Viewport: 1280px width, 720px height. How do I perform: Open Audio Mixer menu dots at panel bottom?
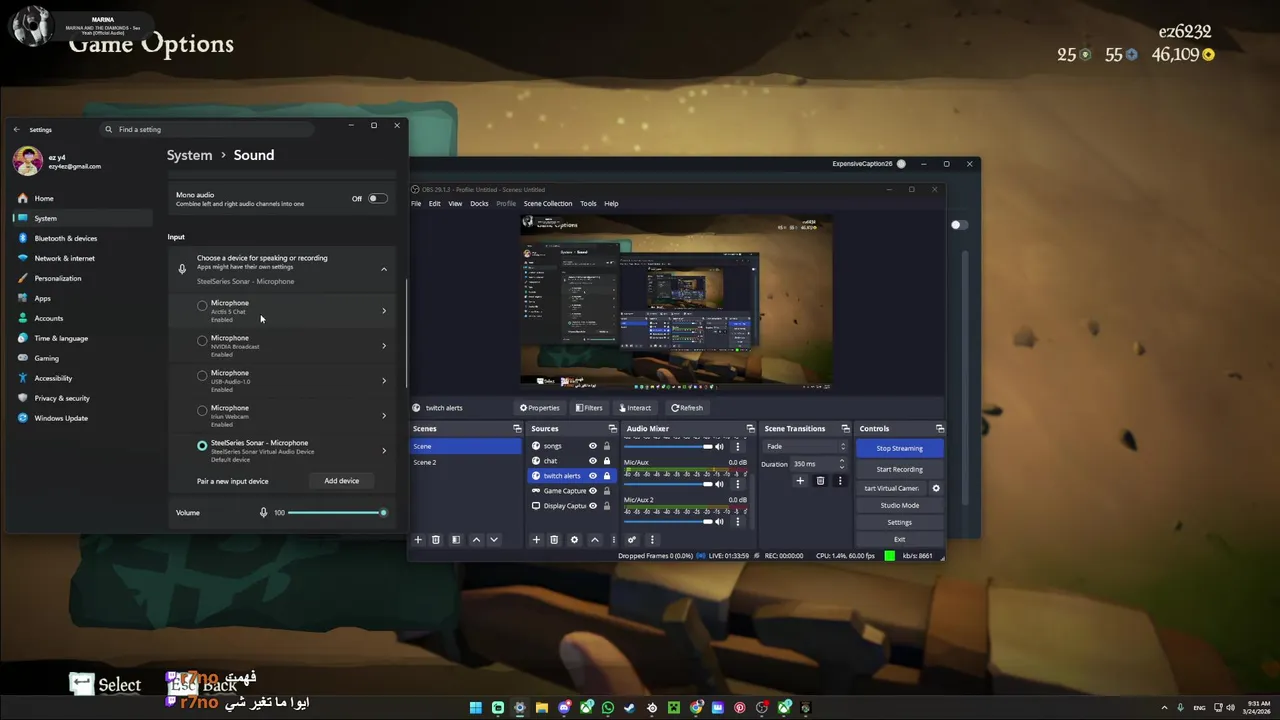(x=652, y=540)
